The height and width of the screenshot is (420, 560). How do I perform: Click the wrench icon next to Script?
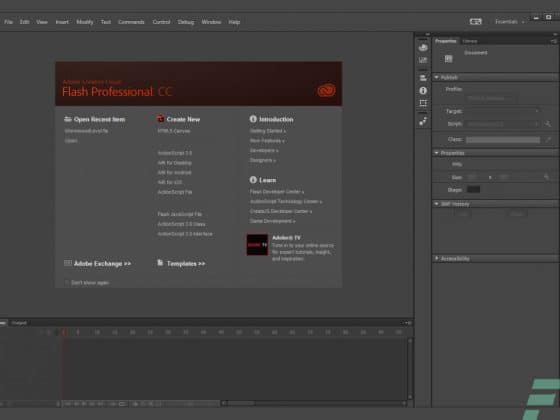[x=548, y=124]
